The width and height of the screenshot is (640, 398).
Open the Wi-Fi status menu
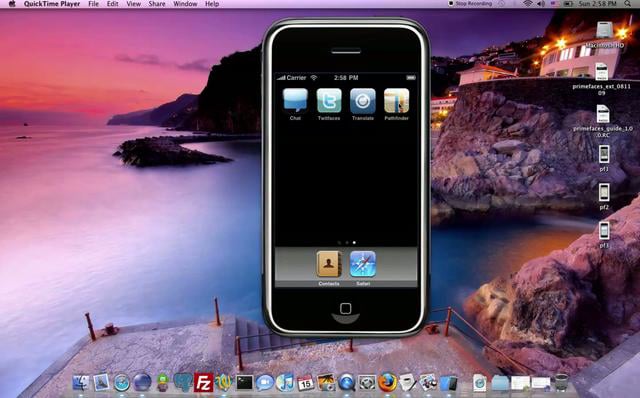[x=528, y=4]
